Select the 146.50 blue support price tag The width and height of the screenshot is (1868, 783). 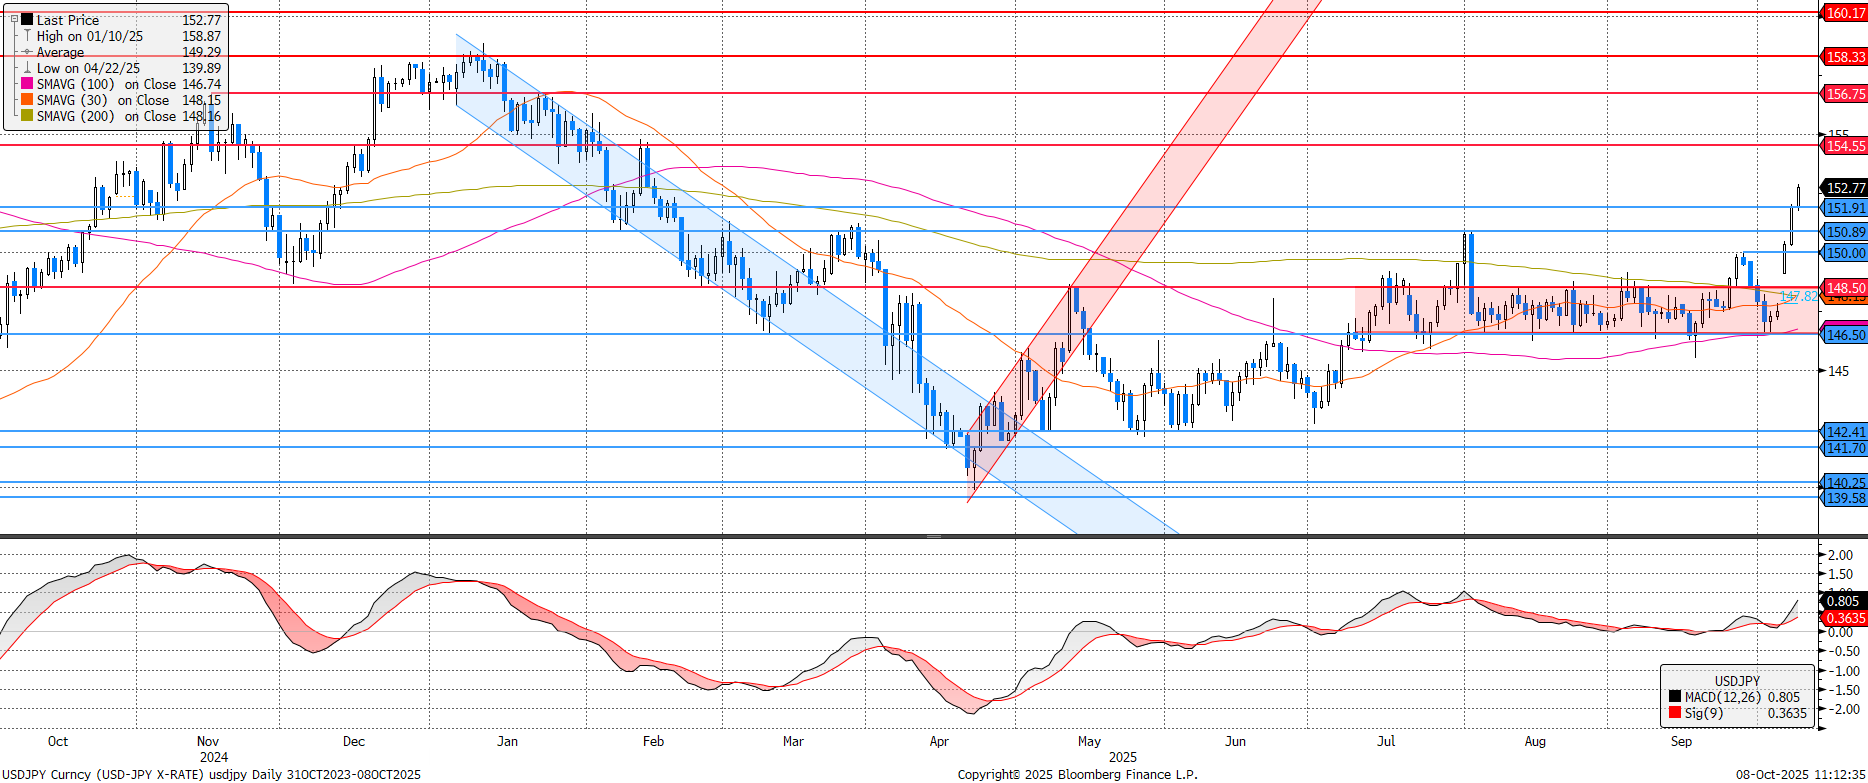point(1845,335)
